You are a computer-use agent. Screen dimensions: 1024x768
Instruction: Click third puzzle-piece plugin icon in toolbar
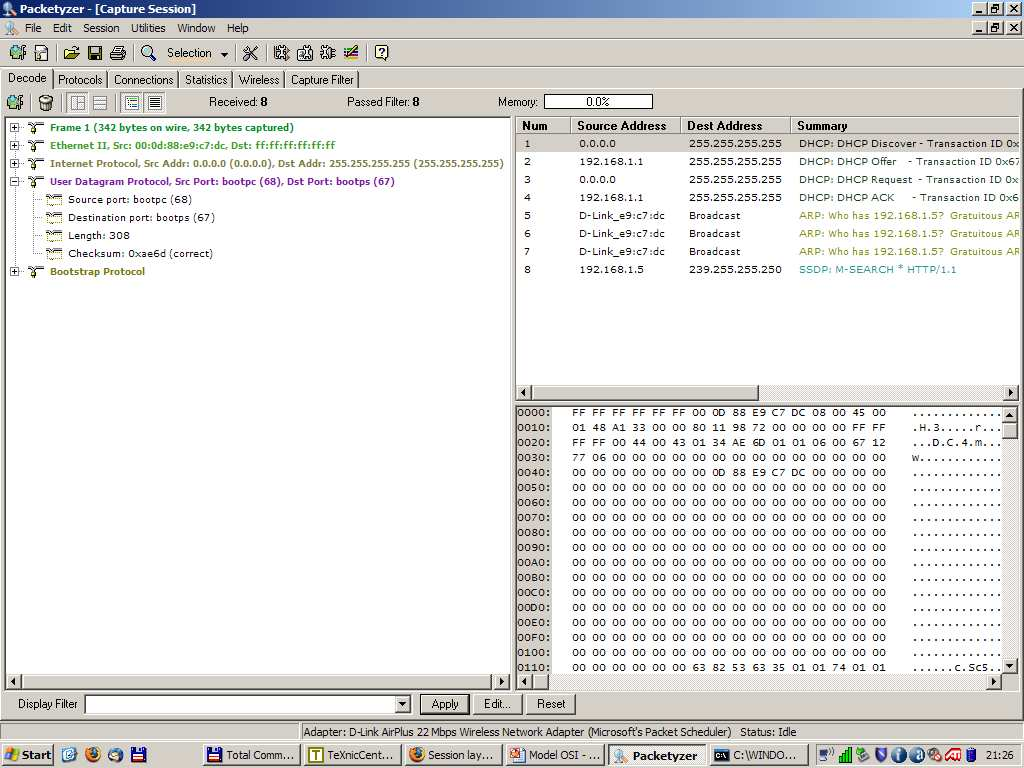click(328, 53)
